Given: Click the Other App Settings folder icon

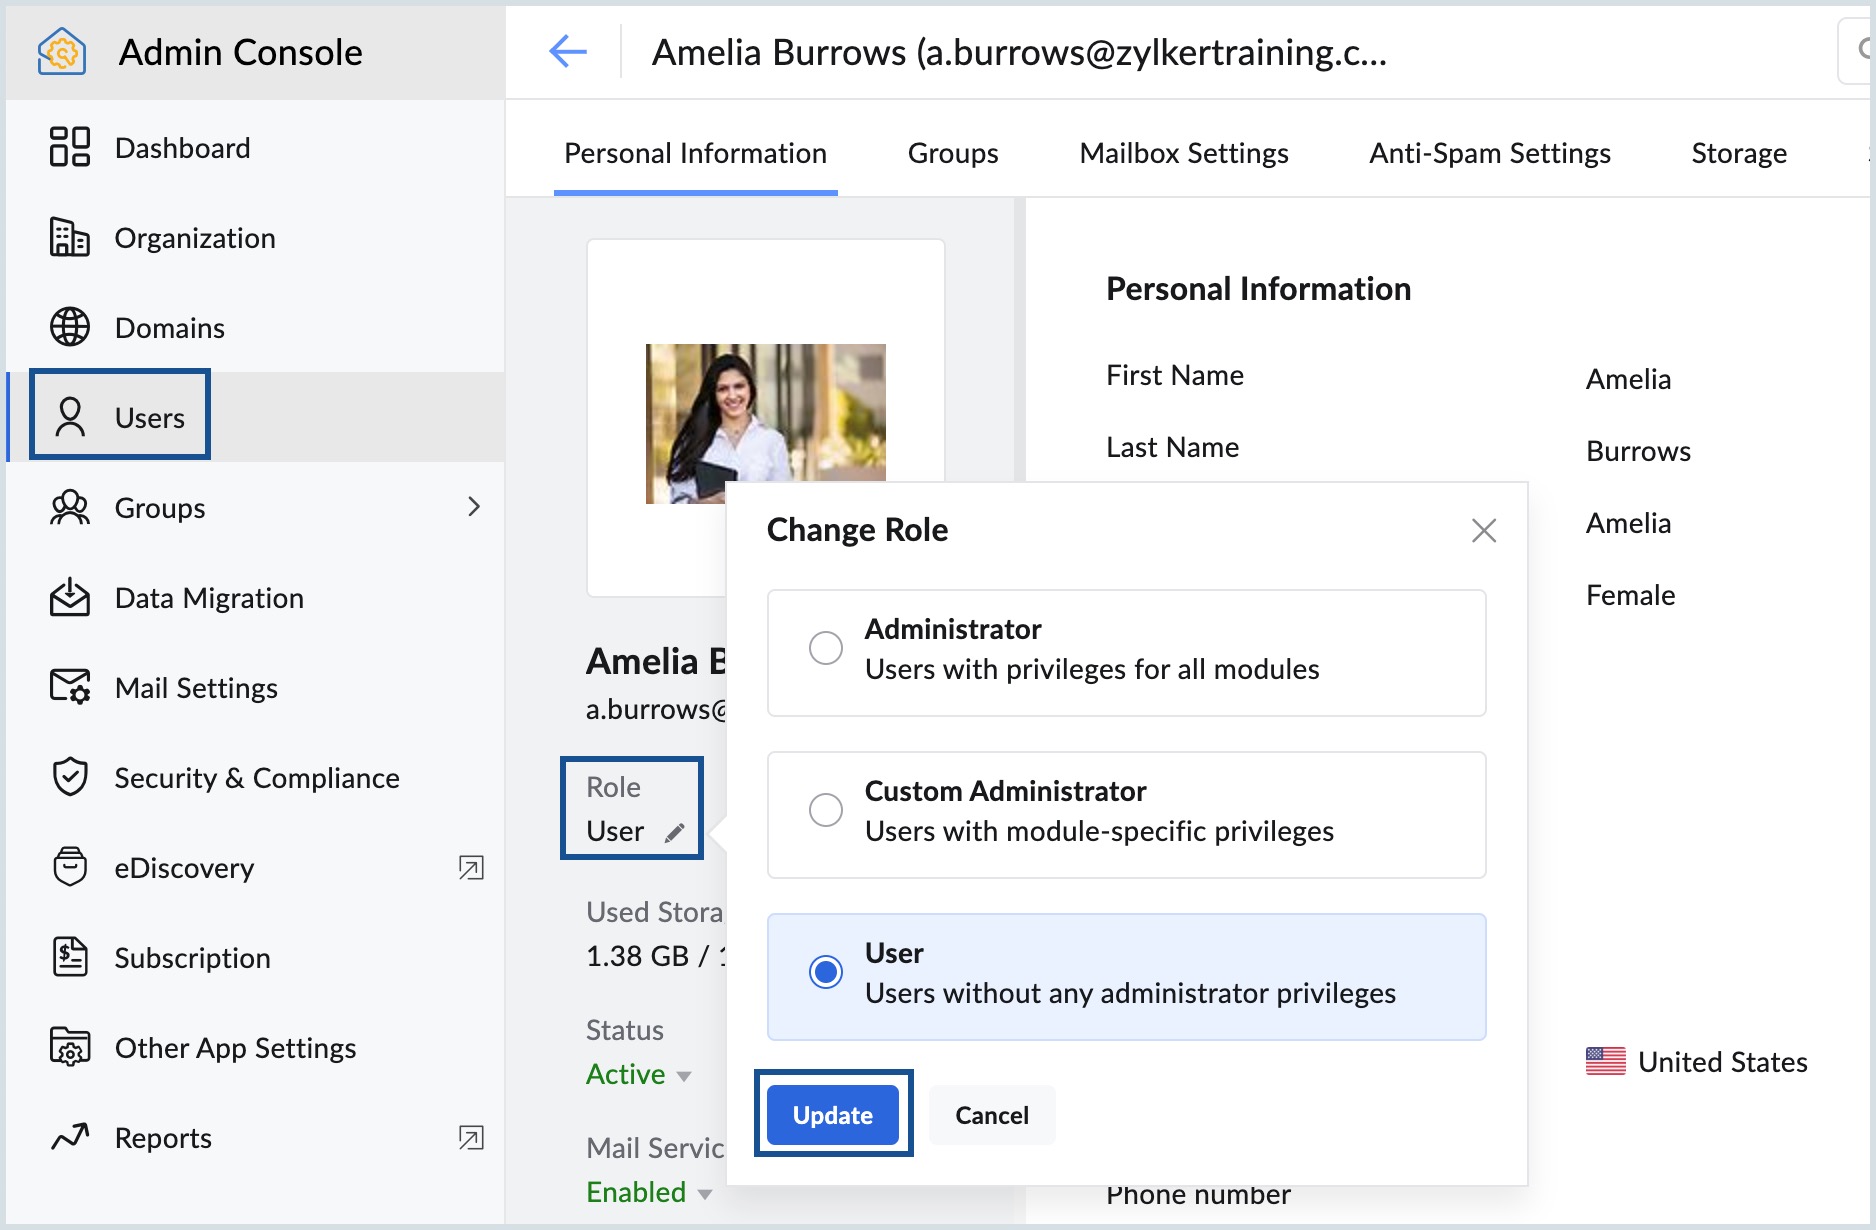Looking at the screenshot, I should coord(70,1047).
